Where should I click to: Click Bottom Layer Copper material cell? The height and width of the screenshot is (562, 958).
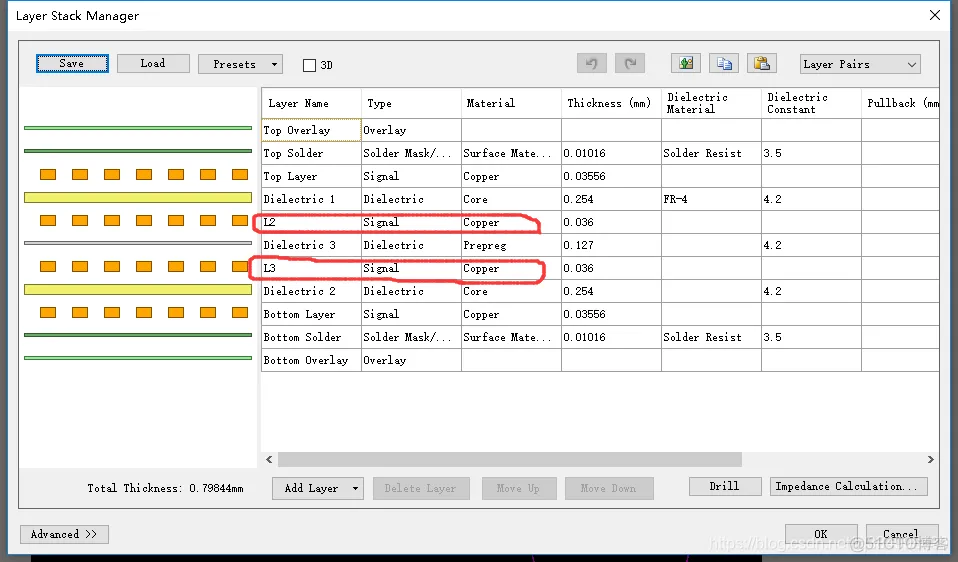(x=511, y=315)
